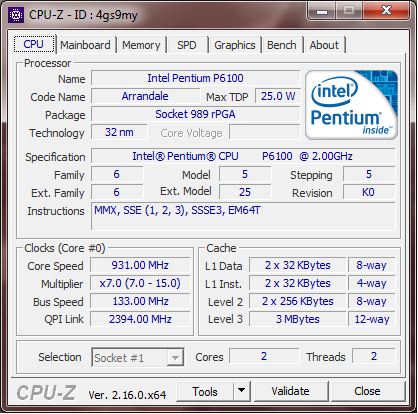
Task: Click the Clocks (Core #0) group label
Action: tap(65, 248)
